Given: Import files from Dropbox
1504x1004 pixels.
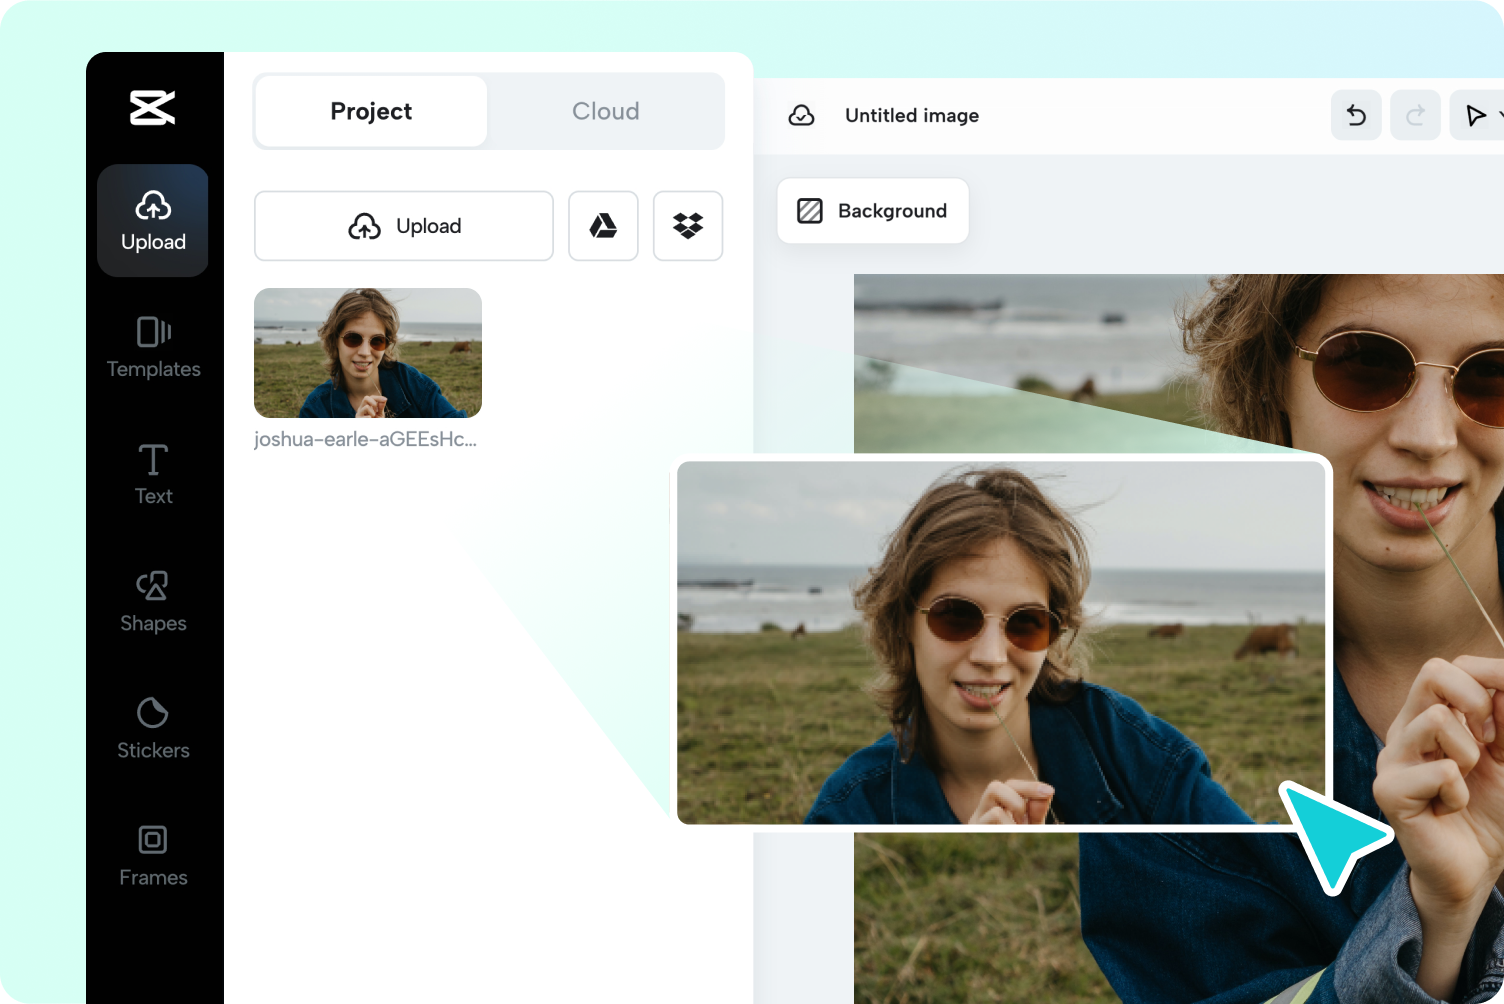Looking at the screenshot, I should pyautogui.click(x=688, y=226).
